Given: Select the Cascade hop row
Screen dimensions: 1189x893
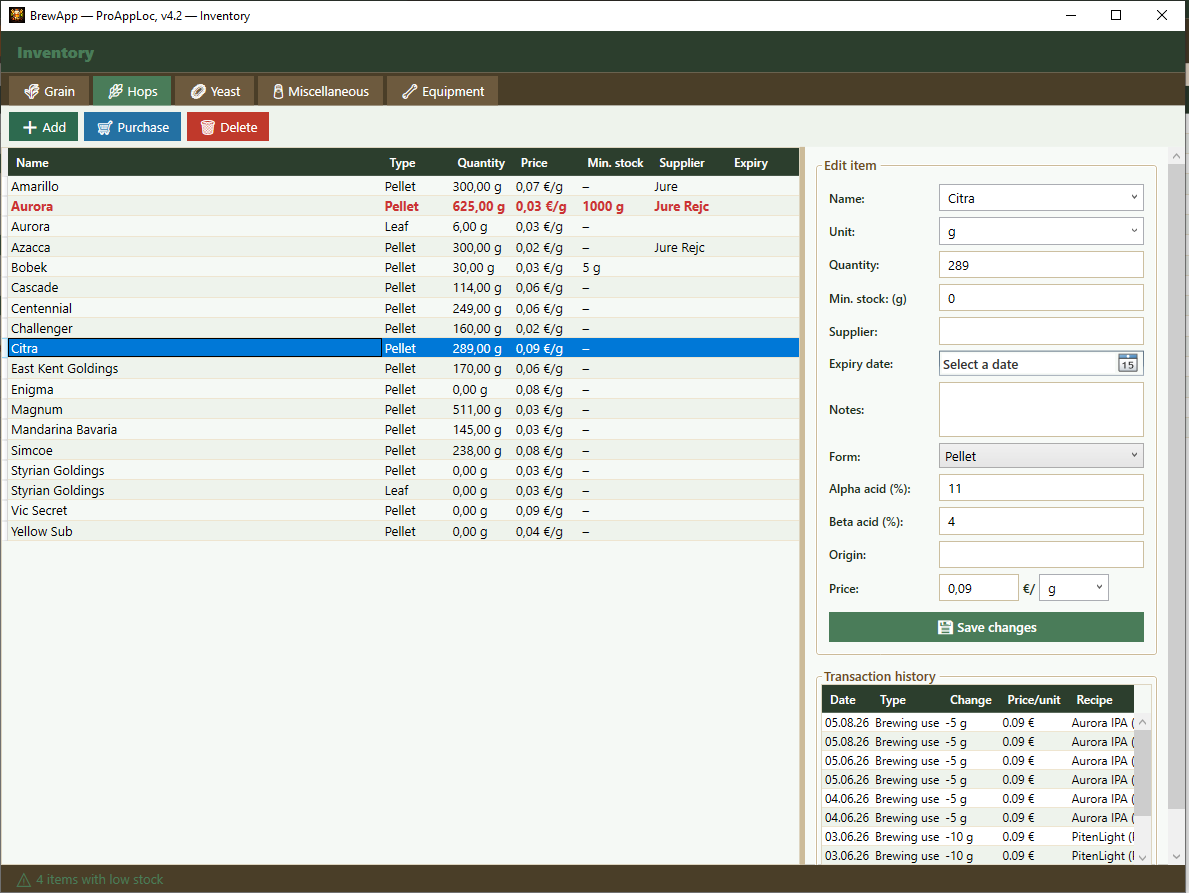Looking at the screenshot, I should pyautogui.click(x=403, y=287).
